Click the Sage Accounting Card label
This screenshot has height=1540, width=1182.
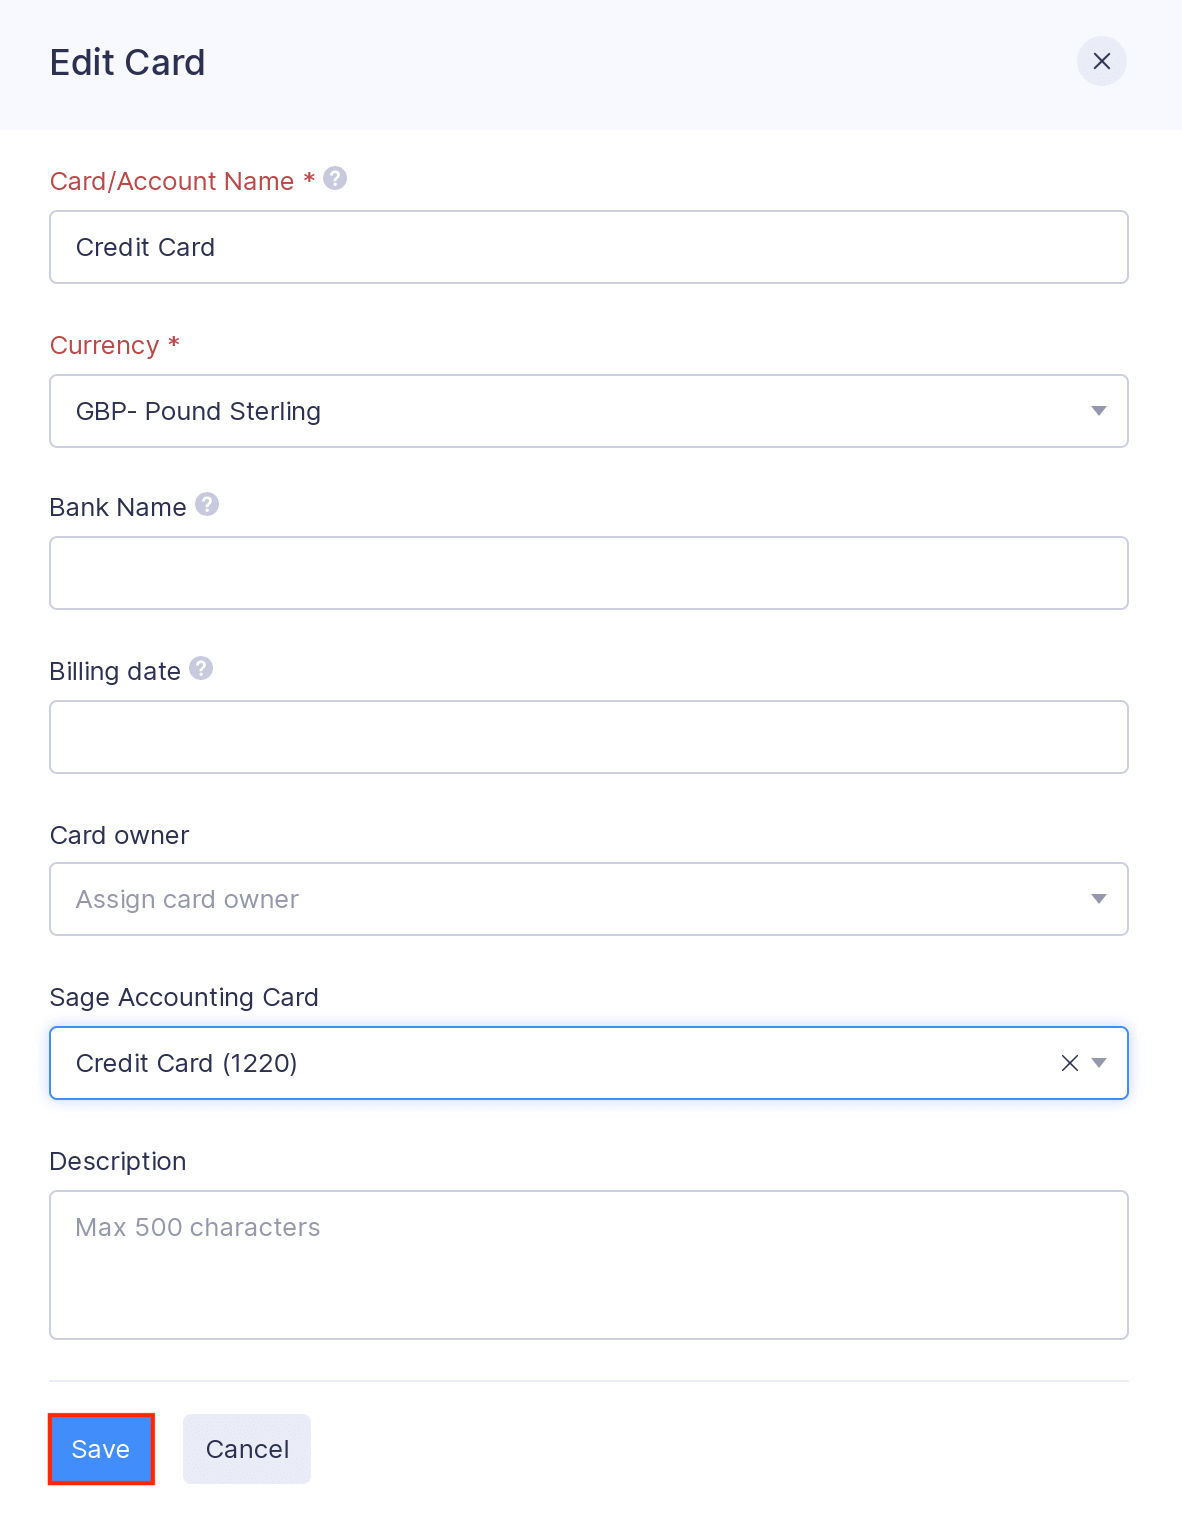(184, 997)
